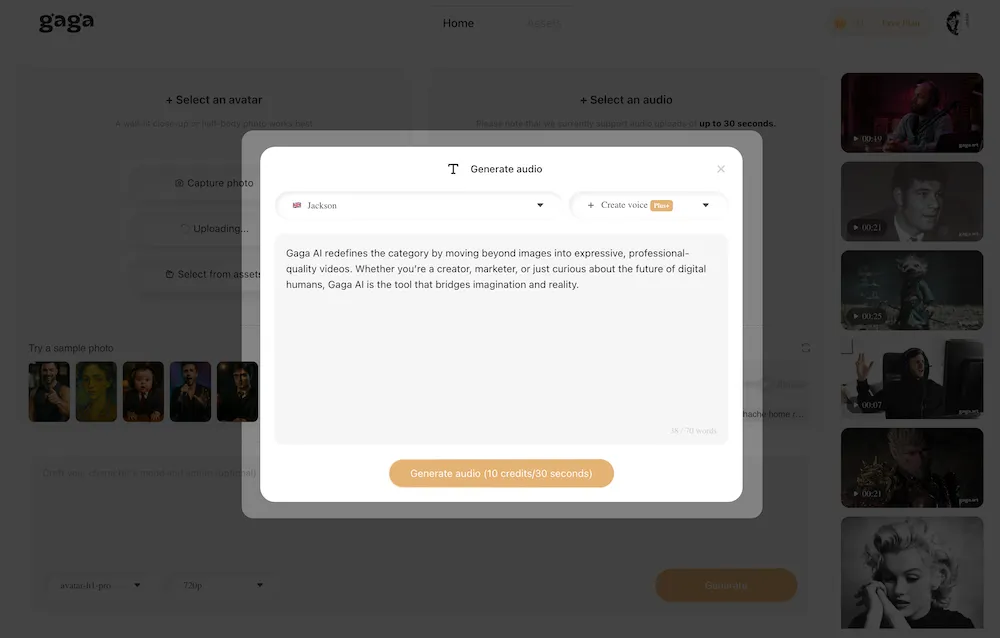Click the UK flag icon next to Jackson

coord(297,205)
